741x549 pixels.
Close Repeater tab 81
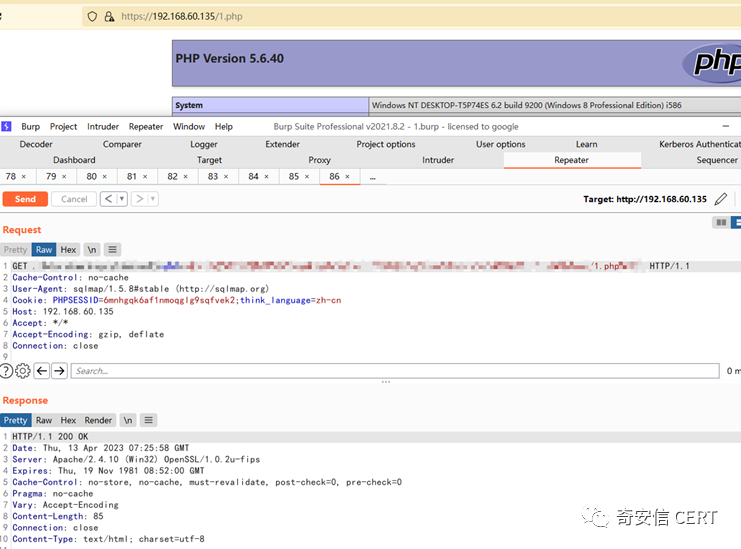145,177
